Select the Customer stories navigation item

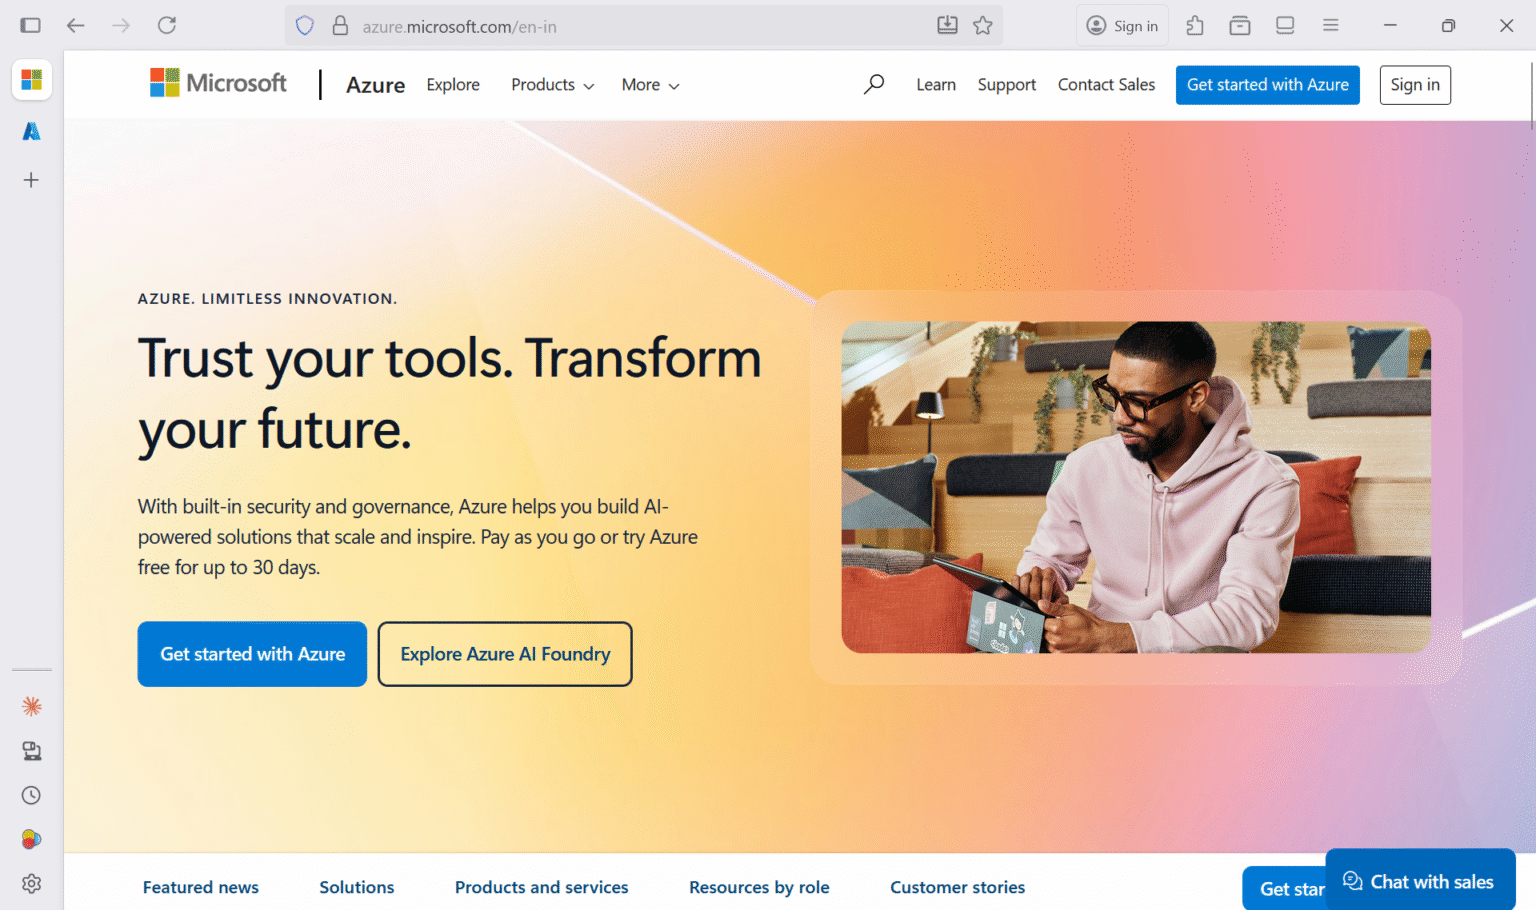coord(957,887)
